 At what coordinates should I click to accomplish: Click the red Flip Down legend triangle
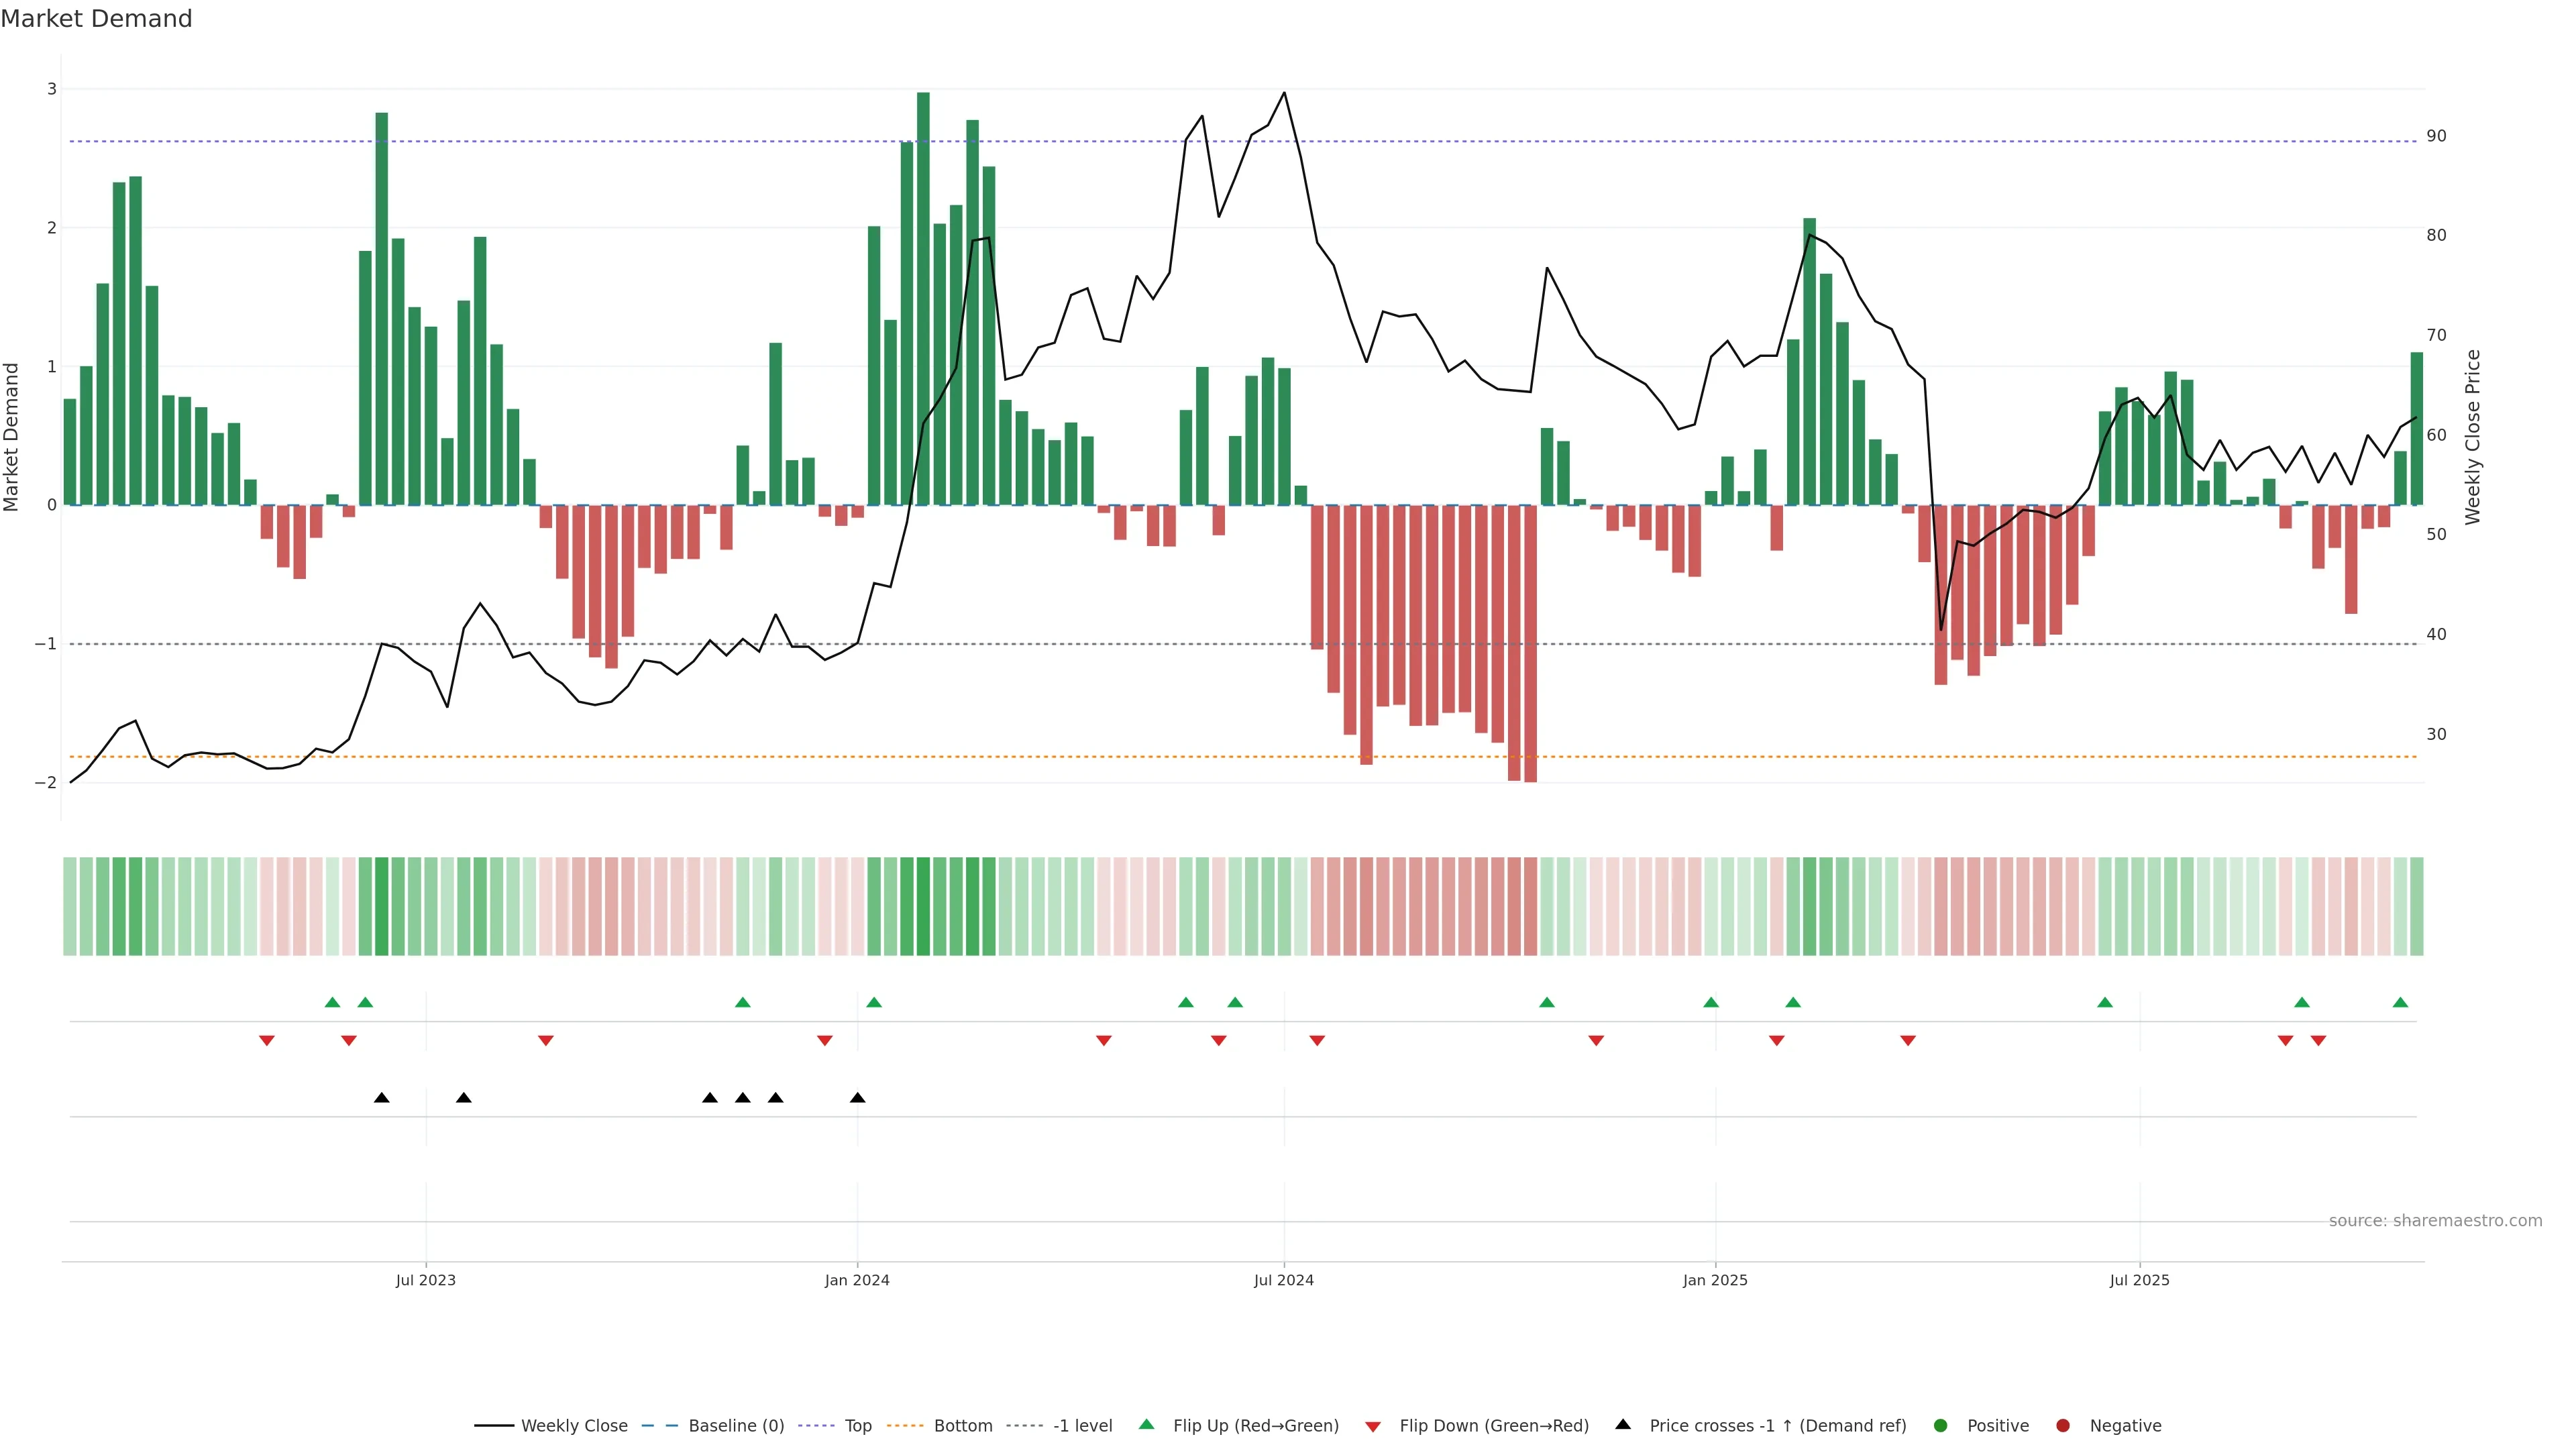pyautogui.click(x=1373, y=1426)
